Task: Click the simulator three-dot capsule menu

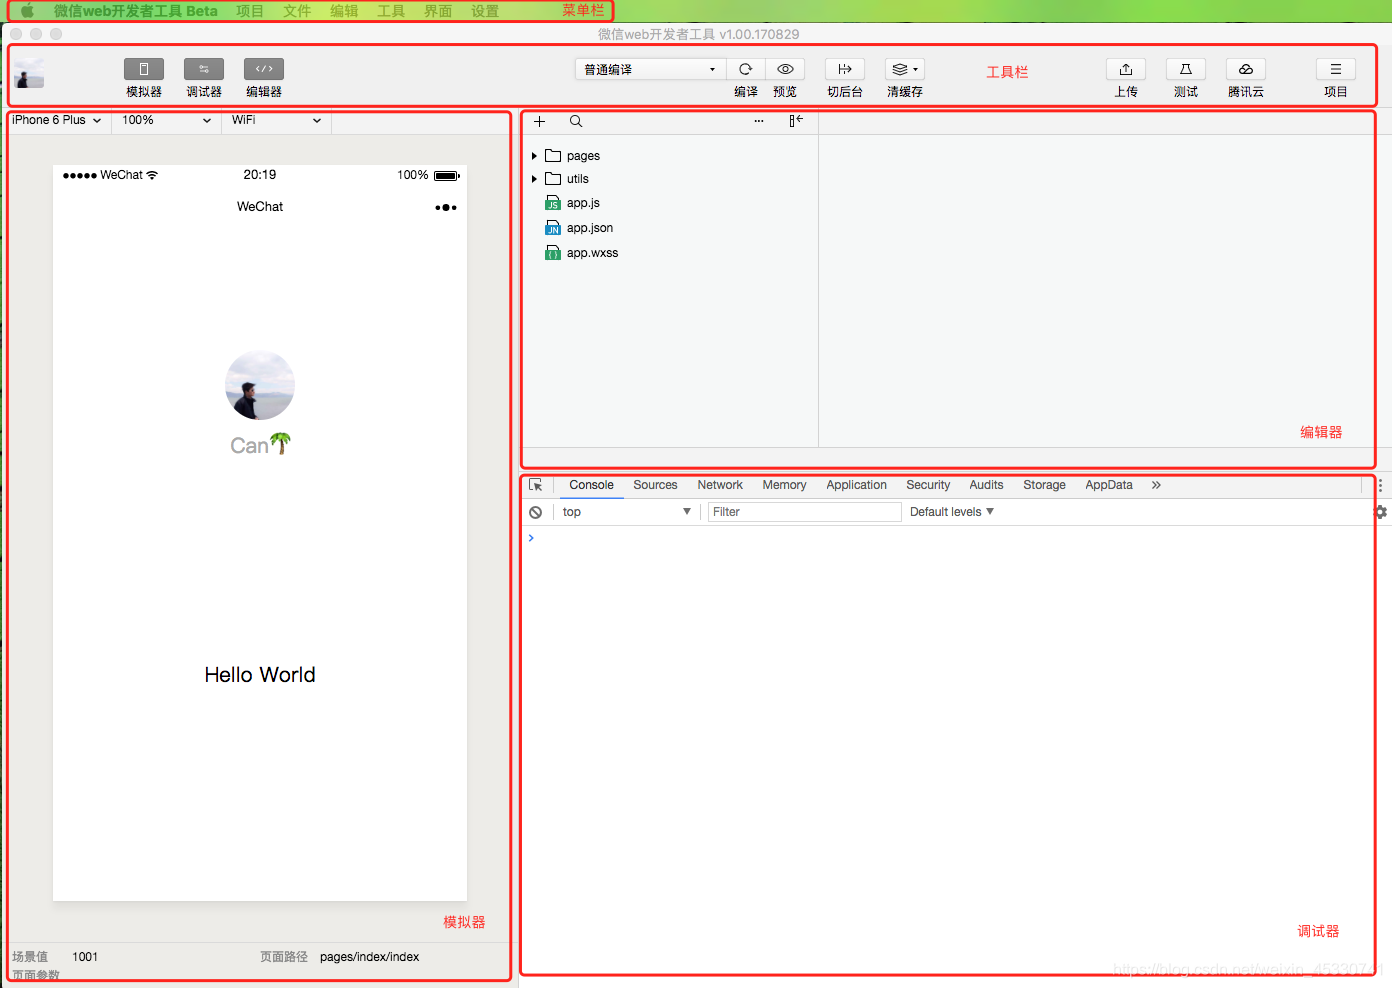Action: pos(446,208)
